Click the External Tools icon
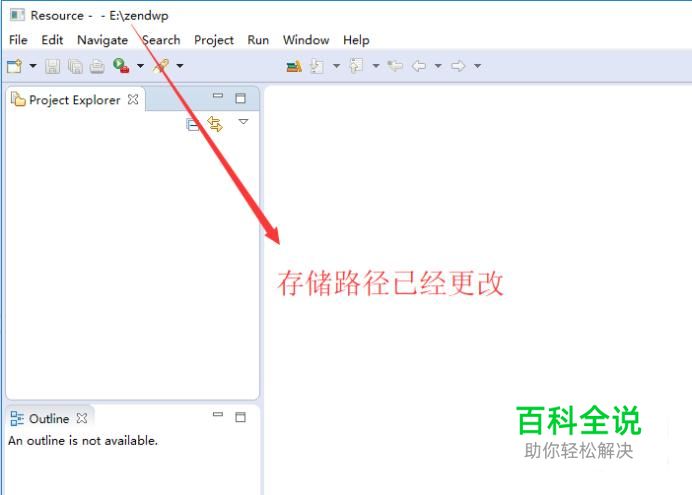Viewport: 692px width, 495px height. 161,66
